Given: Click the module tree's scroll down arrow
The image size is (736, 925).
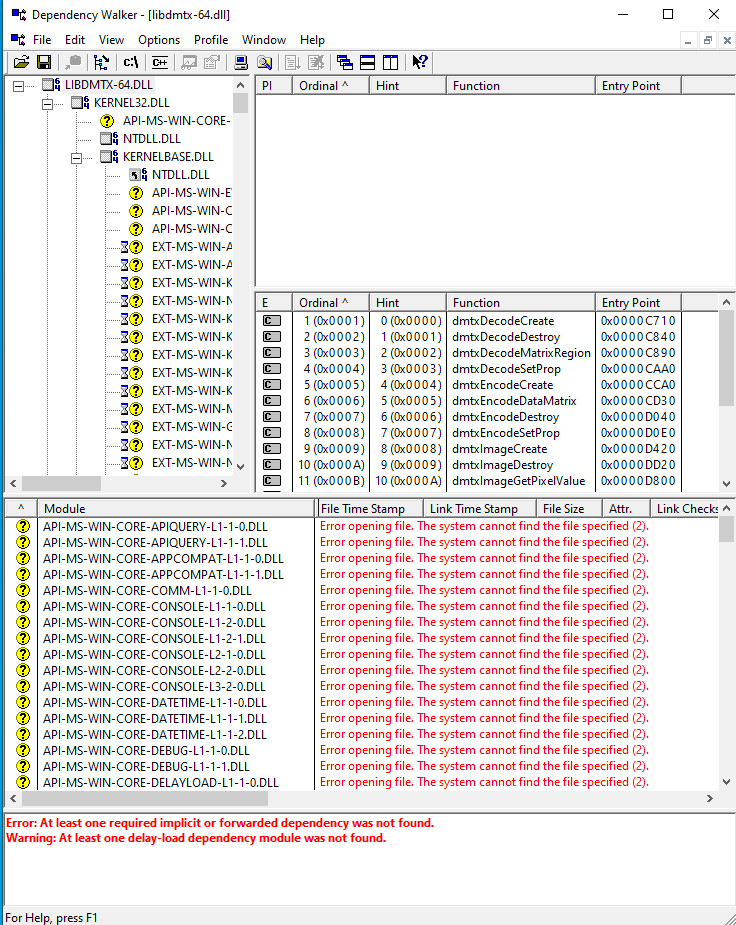Looking at the screenshot, I should point(240,466).
